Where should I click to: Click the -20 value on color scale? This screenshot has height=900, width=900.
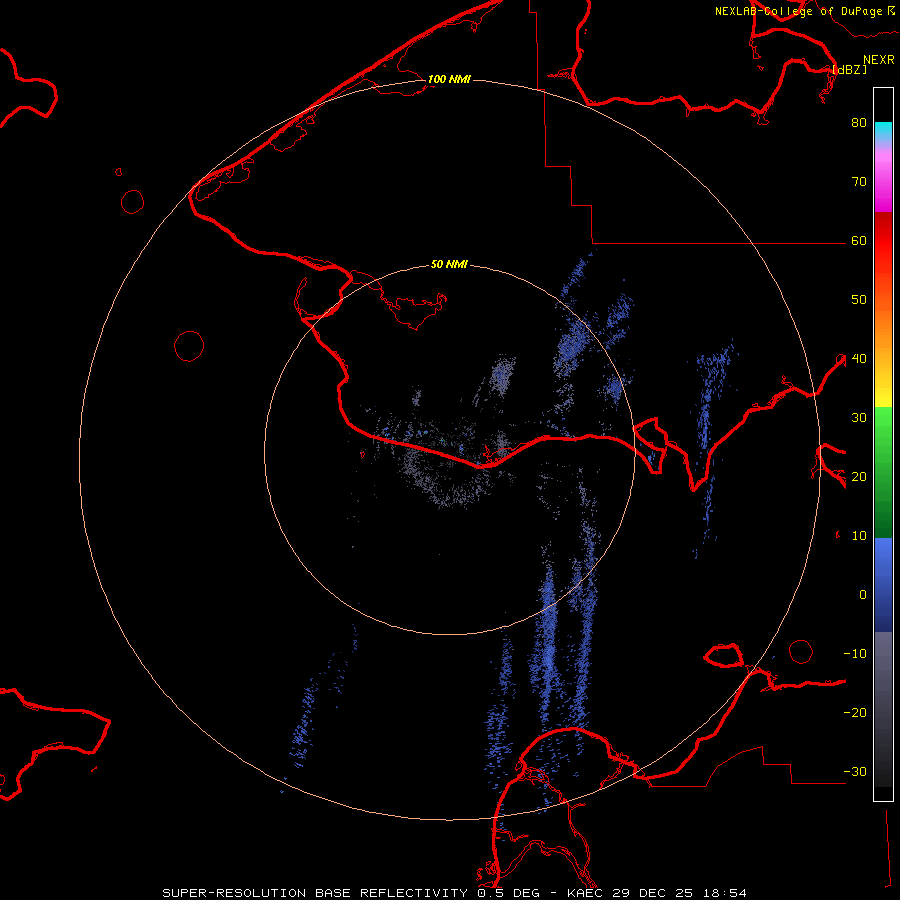(x=855, y=713)
